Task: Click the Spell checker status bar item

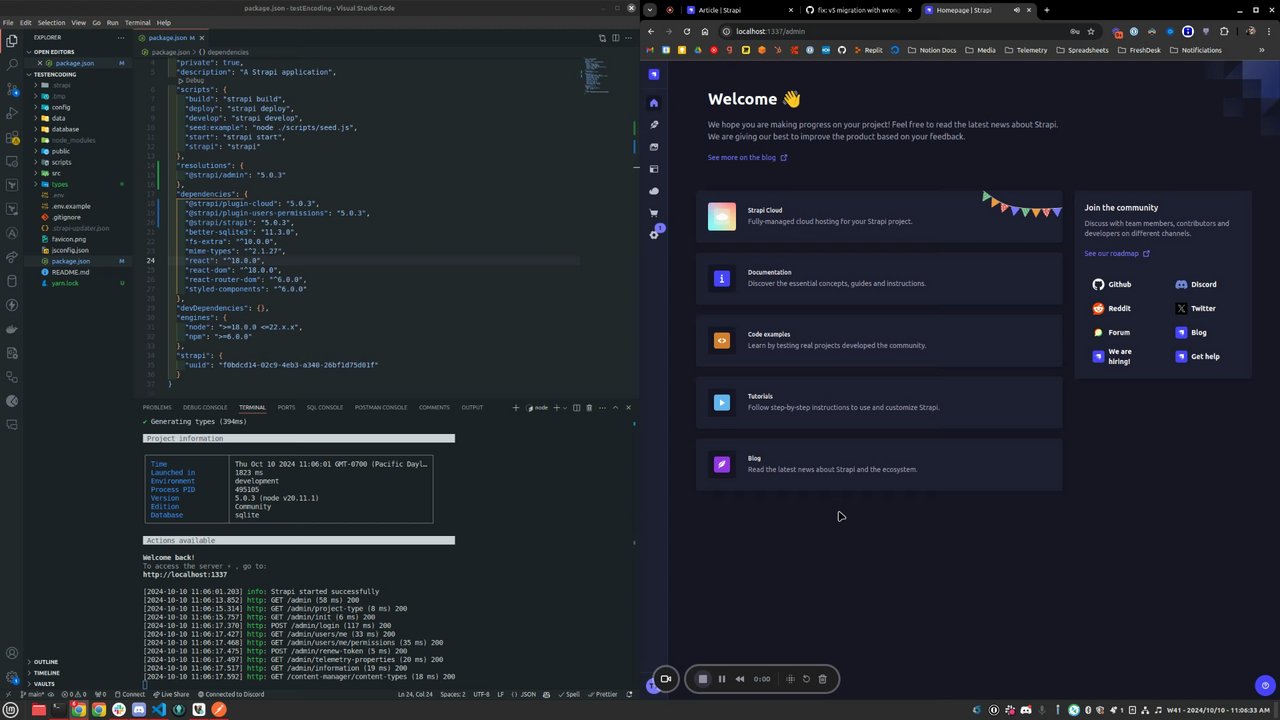Action: 571,694
